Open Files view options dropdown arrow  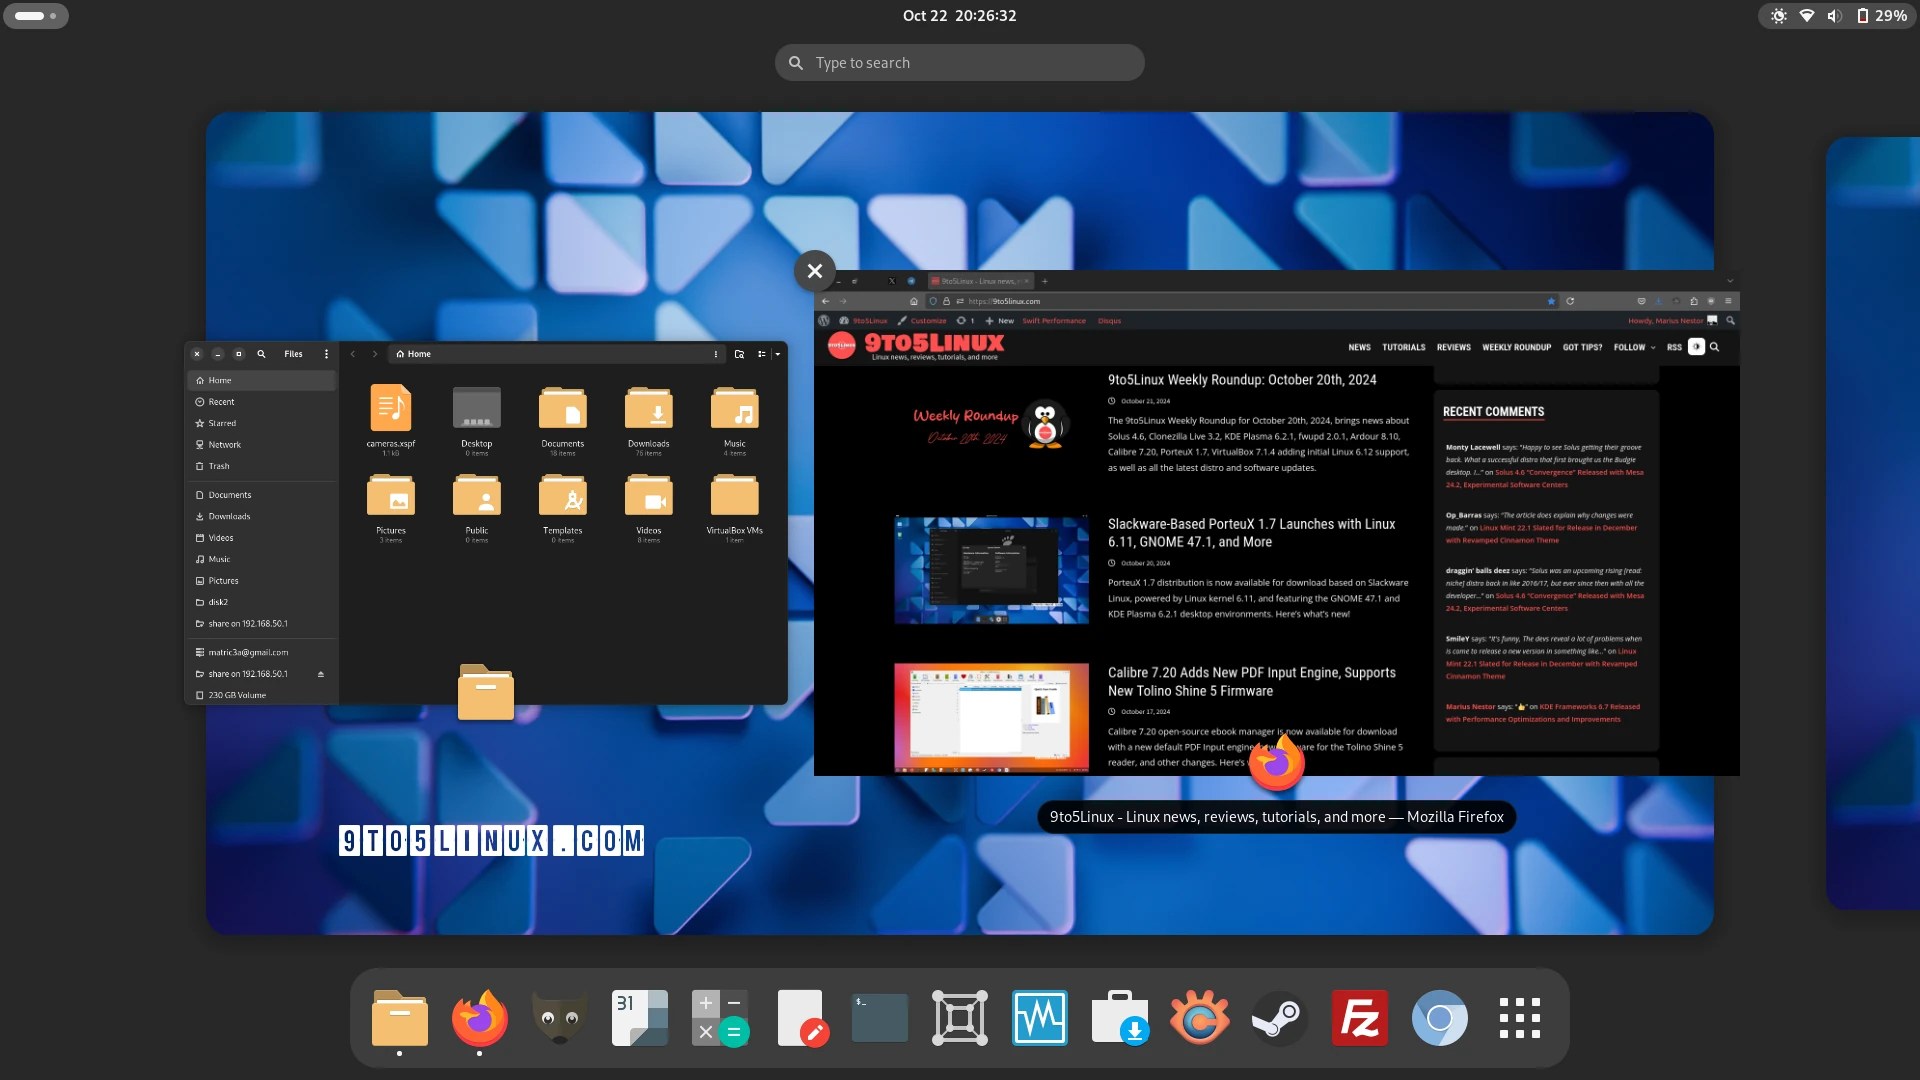pos(778,354)
